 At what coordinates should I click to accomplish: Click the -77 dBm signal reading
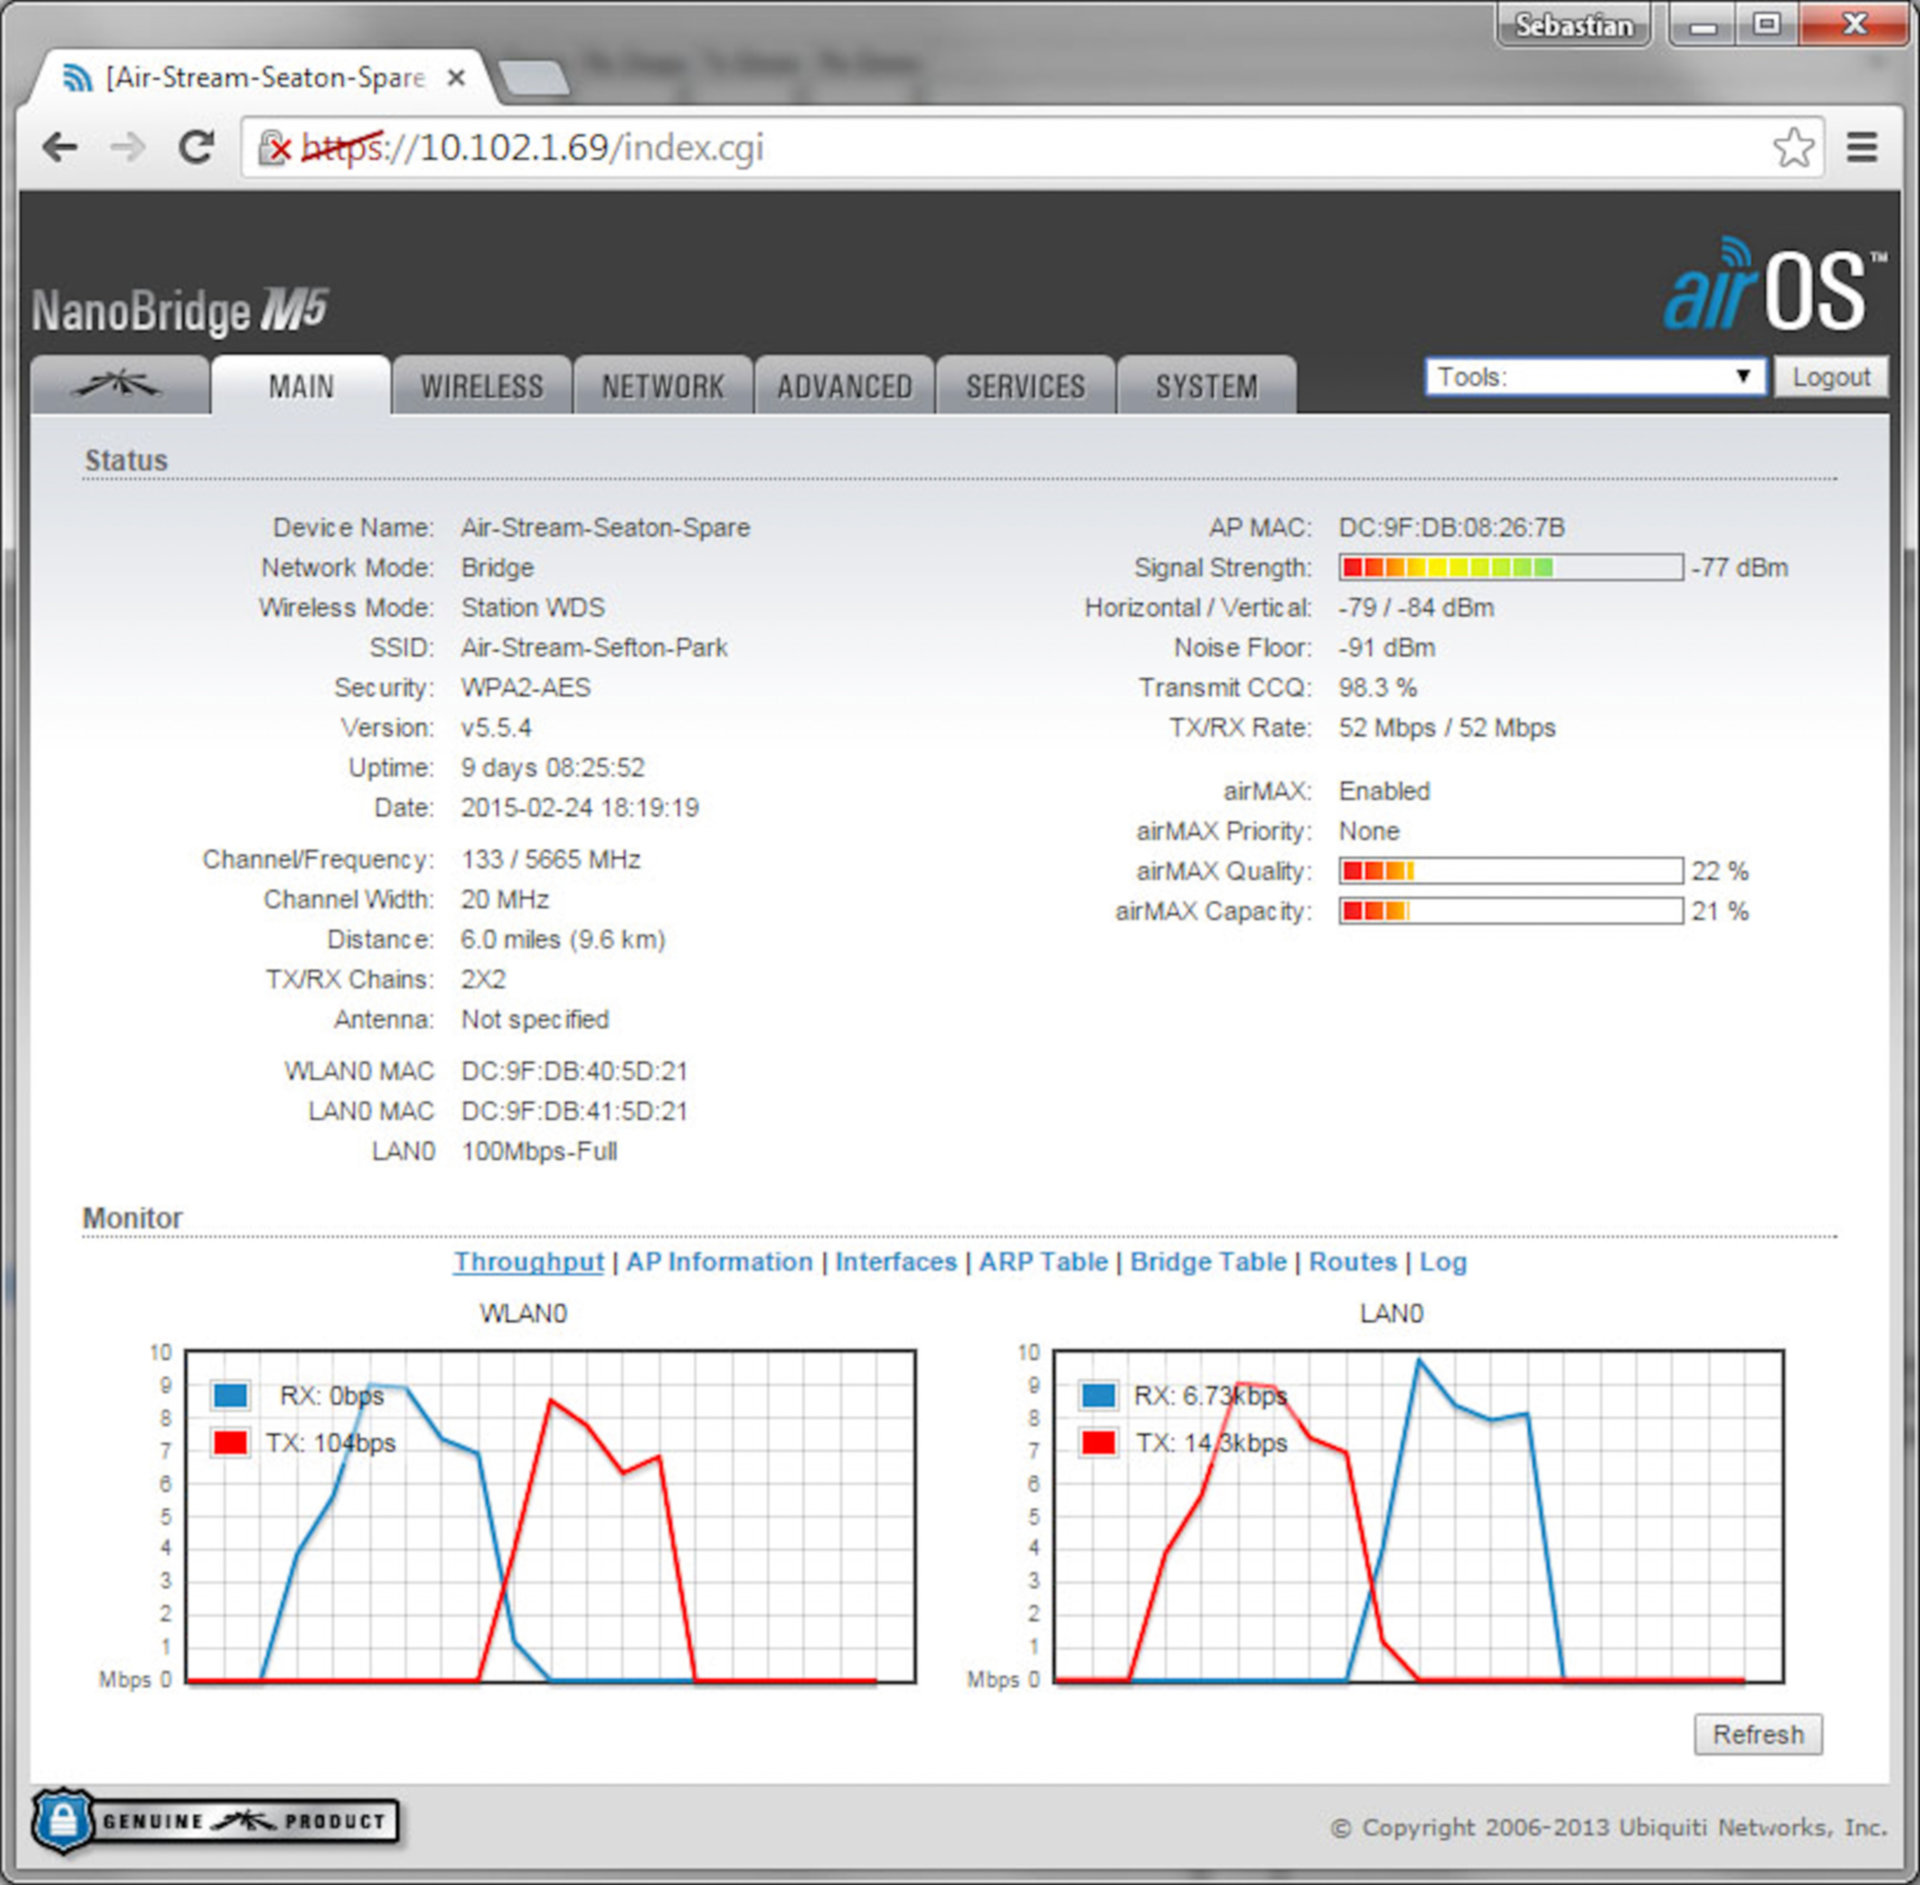pos(1739,567)
